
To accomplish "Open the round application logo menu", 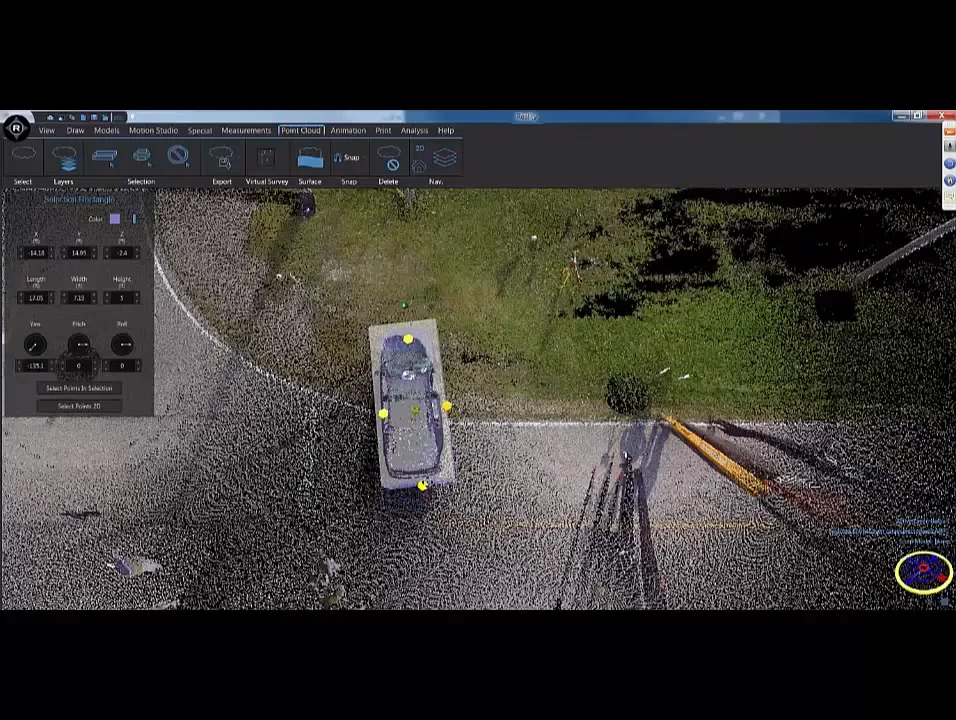I will (x=16, y=128).
